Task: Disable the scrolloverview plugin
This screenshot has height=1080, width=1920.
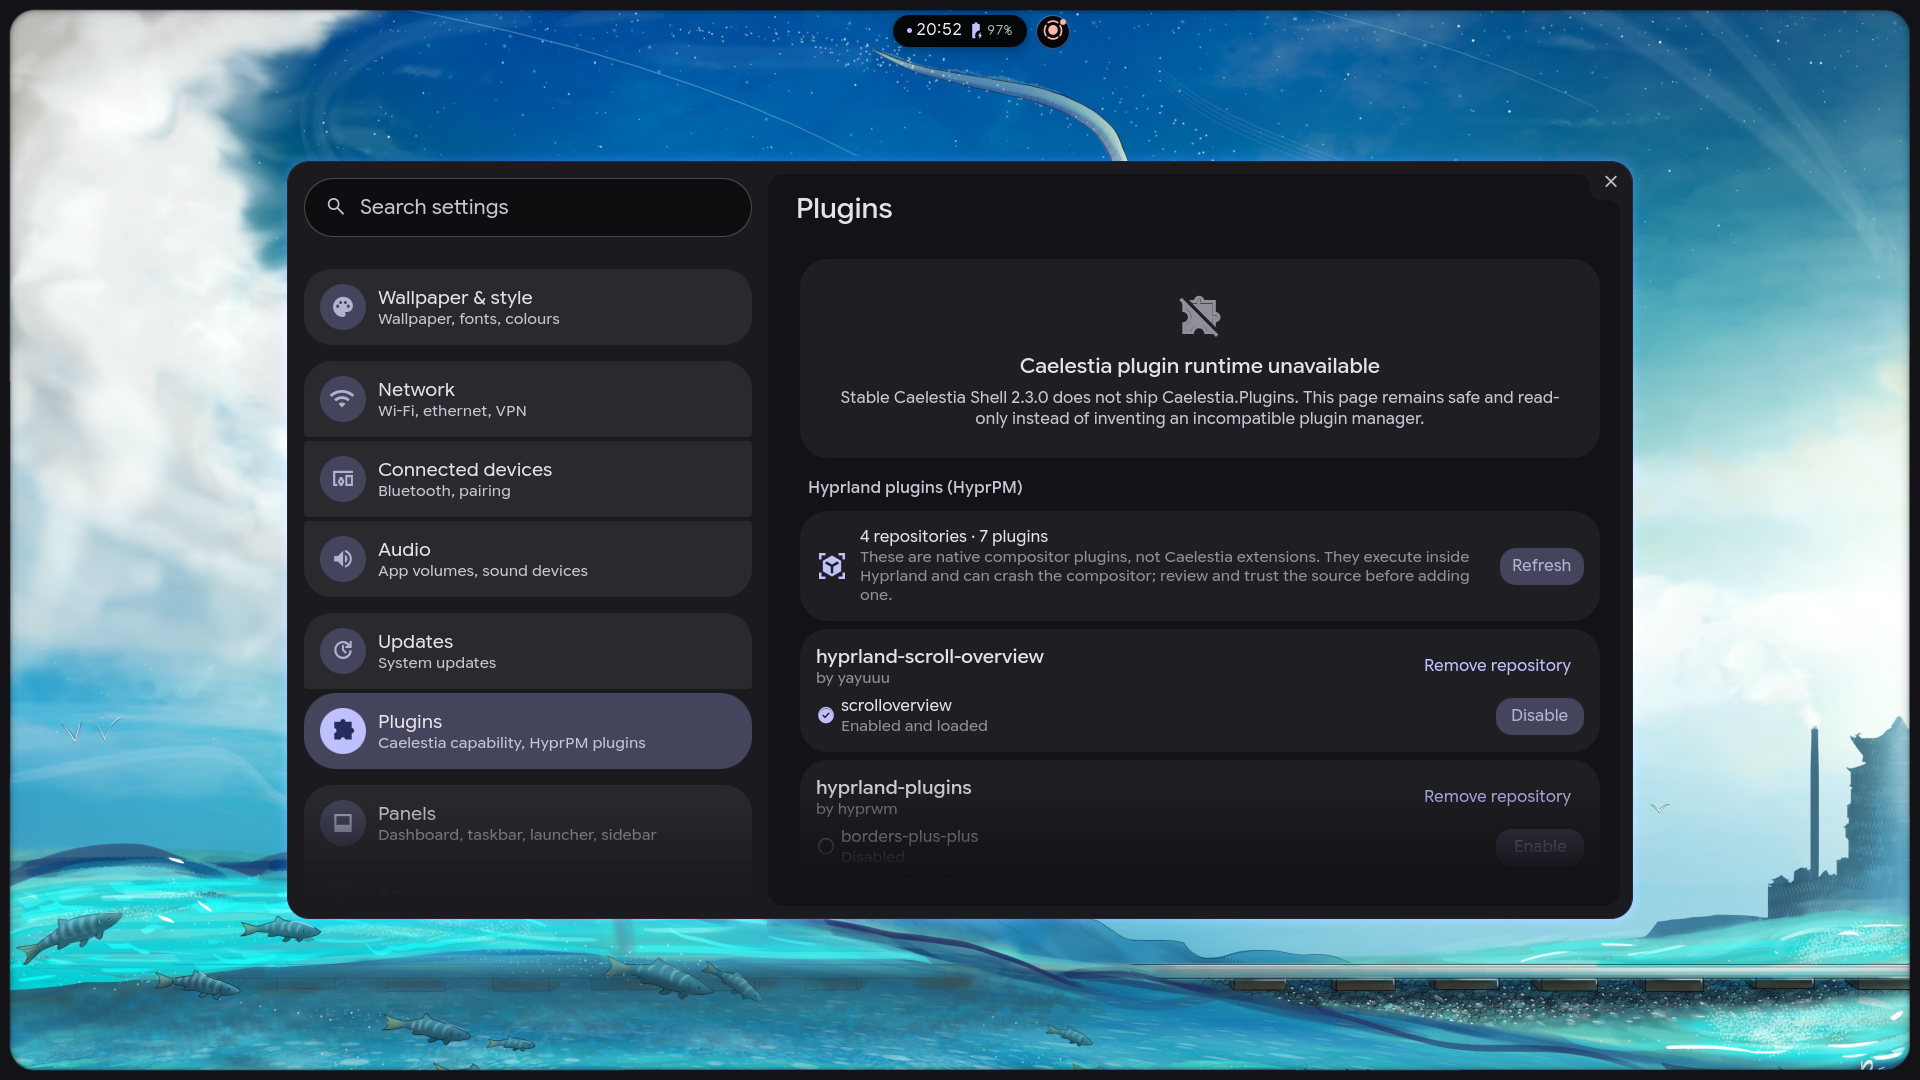Action: click(x=1539, y=716)
